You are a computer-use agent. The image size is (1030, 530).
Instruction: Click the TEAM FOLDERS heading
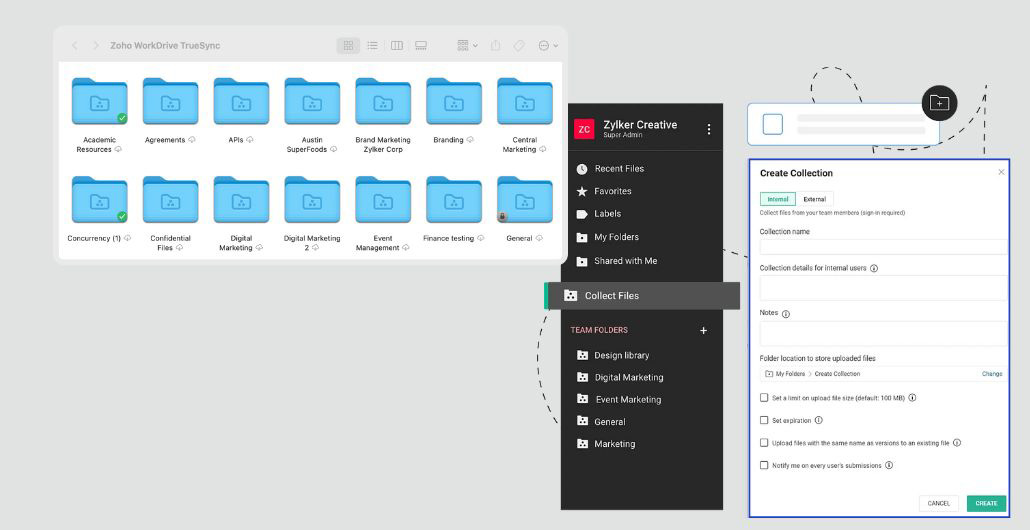(x=599, y=330)
